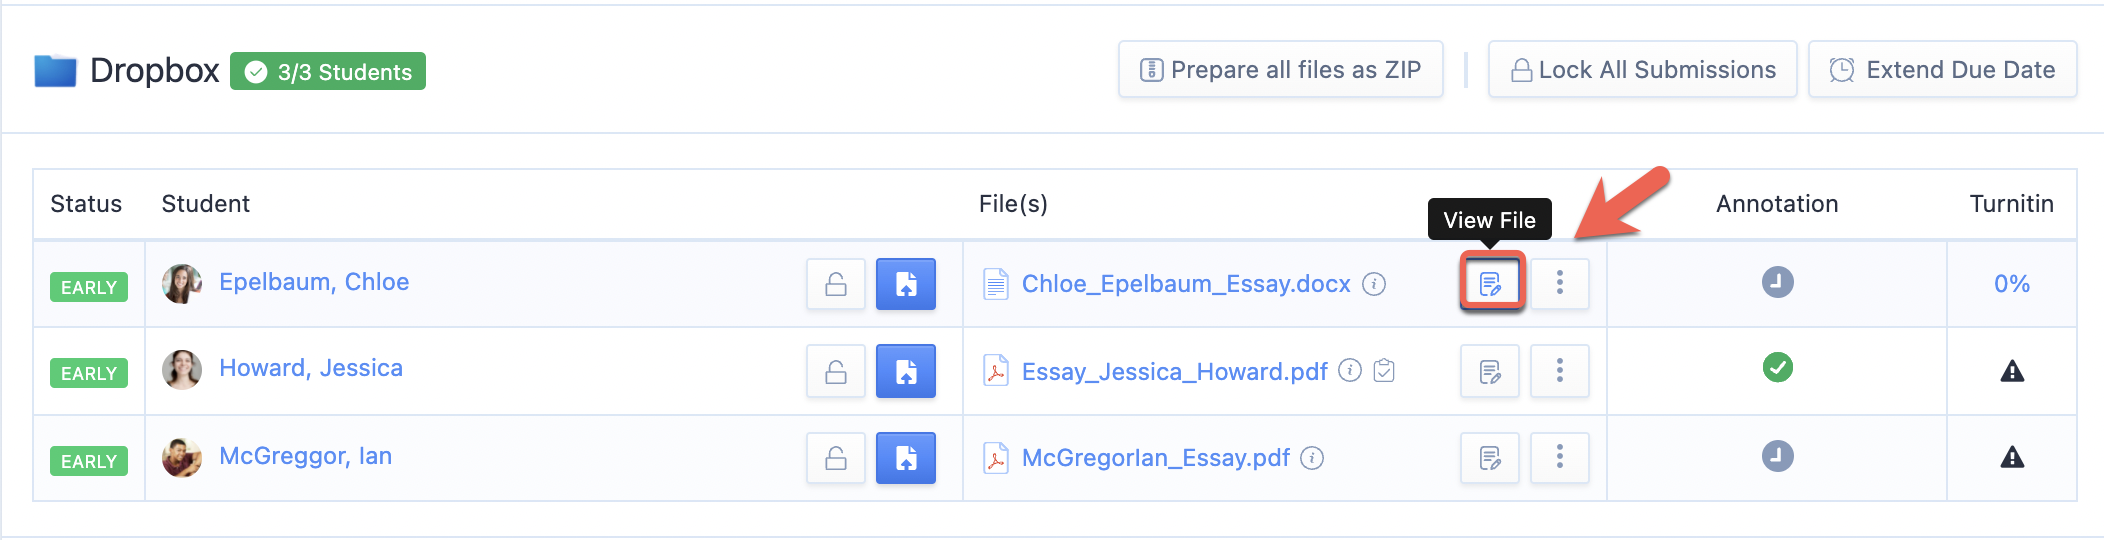Click clipboard check icon beside Essay_Jessica_Howard.pdf

pos(1384,371)
